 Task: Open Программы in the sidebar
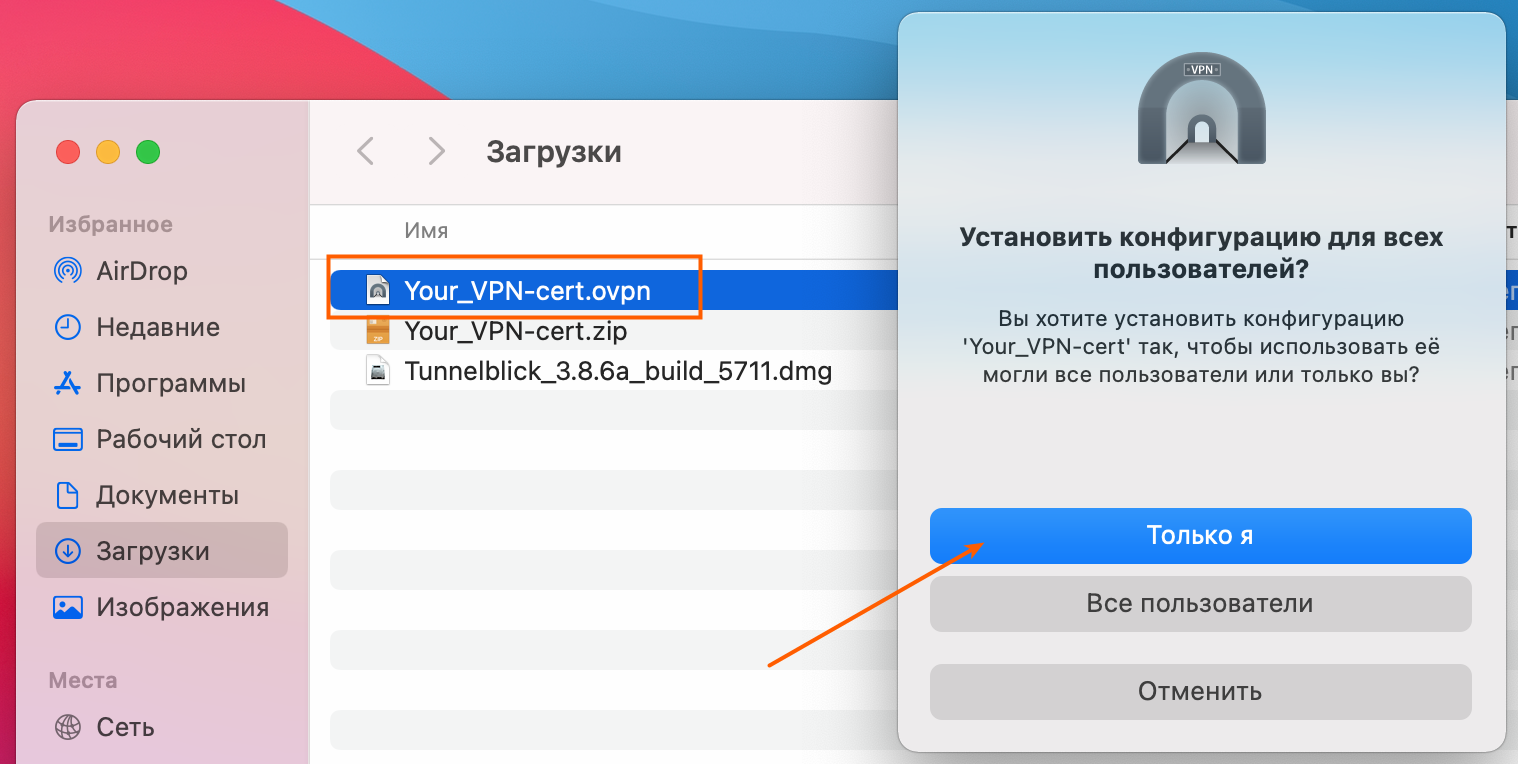click(x=170, y=383)
